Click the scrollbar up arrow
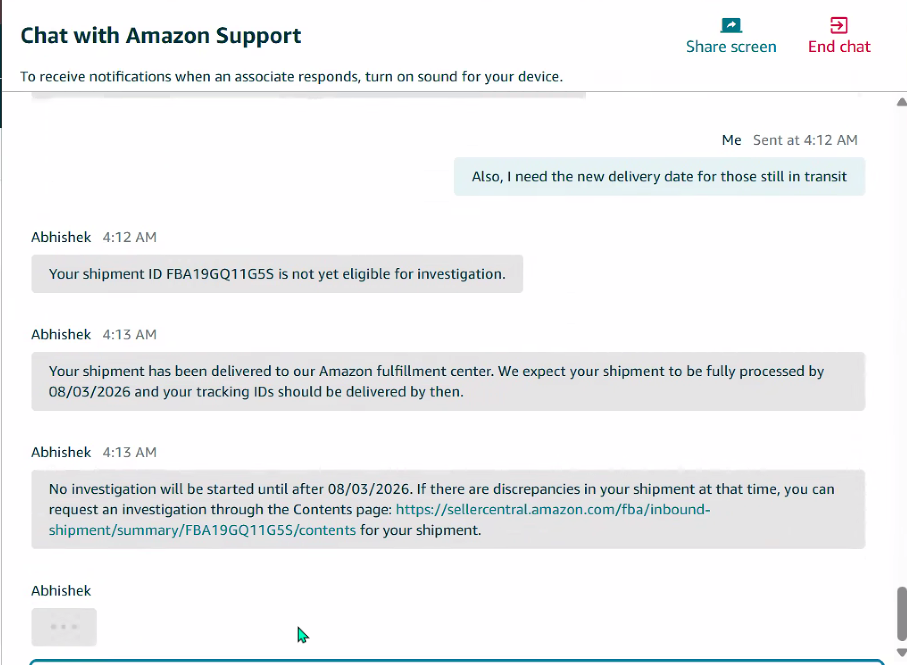Screen dimensions: 907x665 coord(901,102)
